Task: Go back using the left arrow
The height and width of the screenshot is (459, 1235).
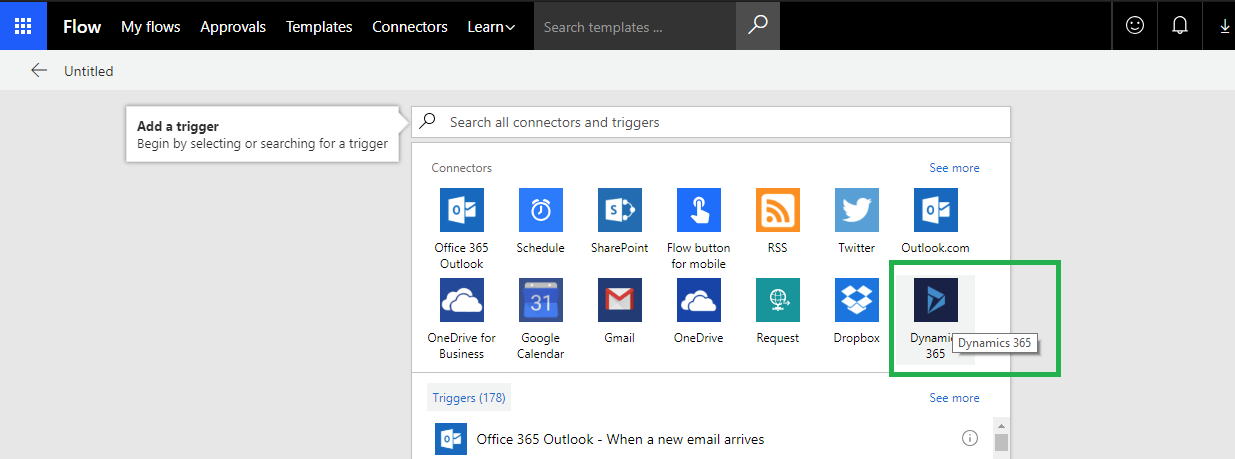Action: pyautogui.click(x=39, y=70)
